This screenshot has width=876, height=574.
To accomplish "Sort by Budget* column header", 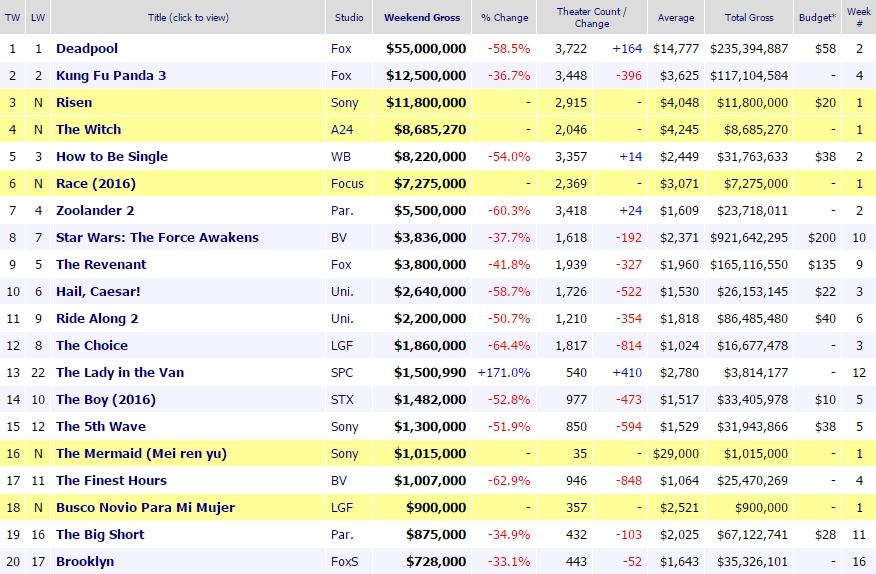I will pyautogui.click(x=817, y=17).
